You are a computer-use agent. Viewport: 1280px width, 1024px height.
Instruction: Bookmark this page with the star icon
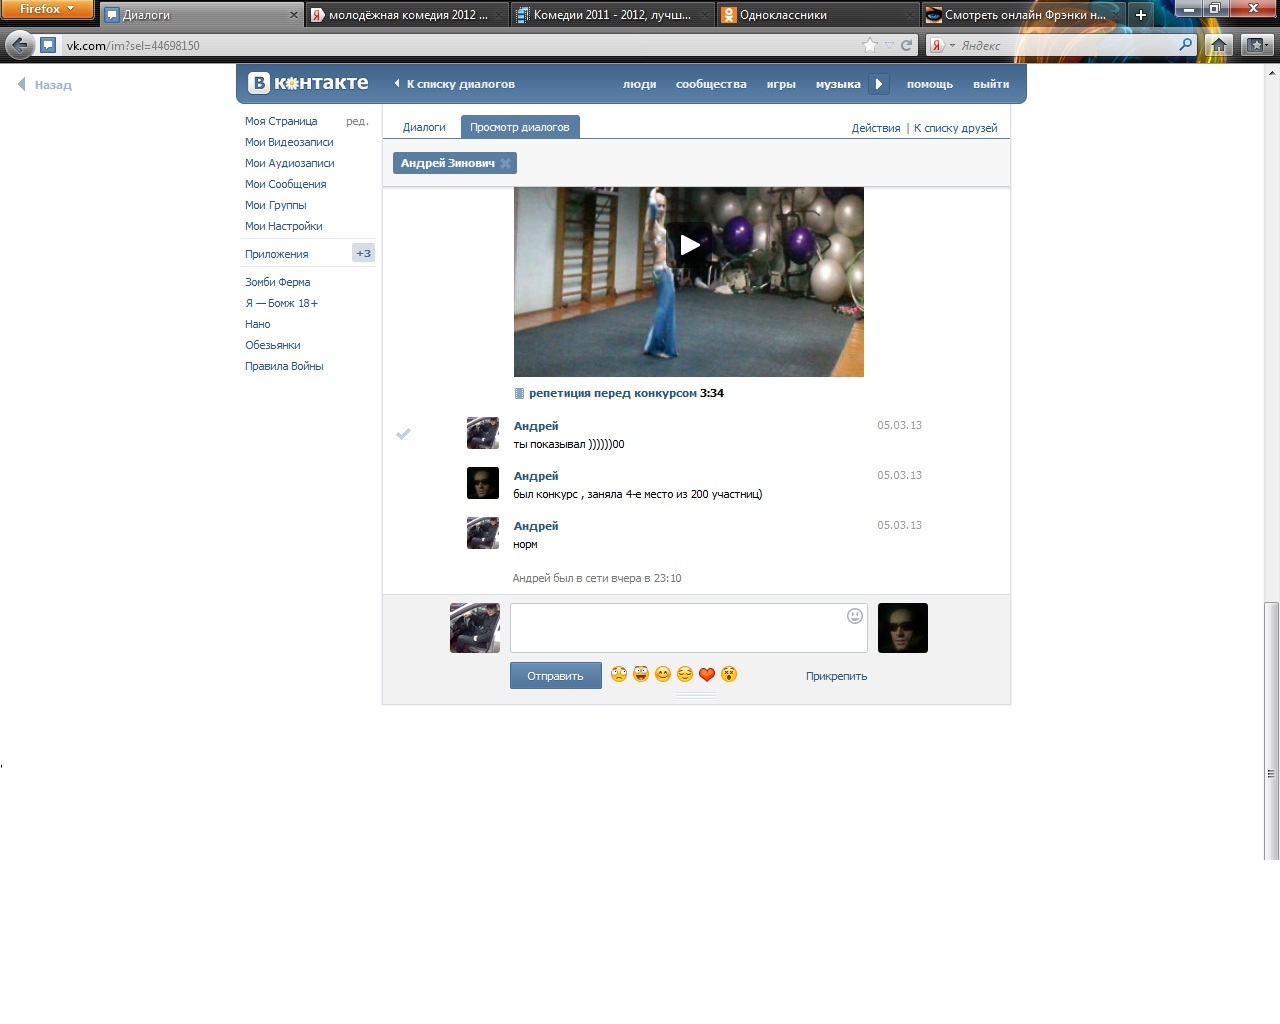(x=869, y=45)
